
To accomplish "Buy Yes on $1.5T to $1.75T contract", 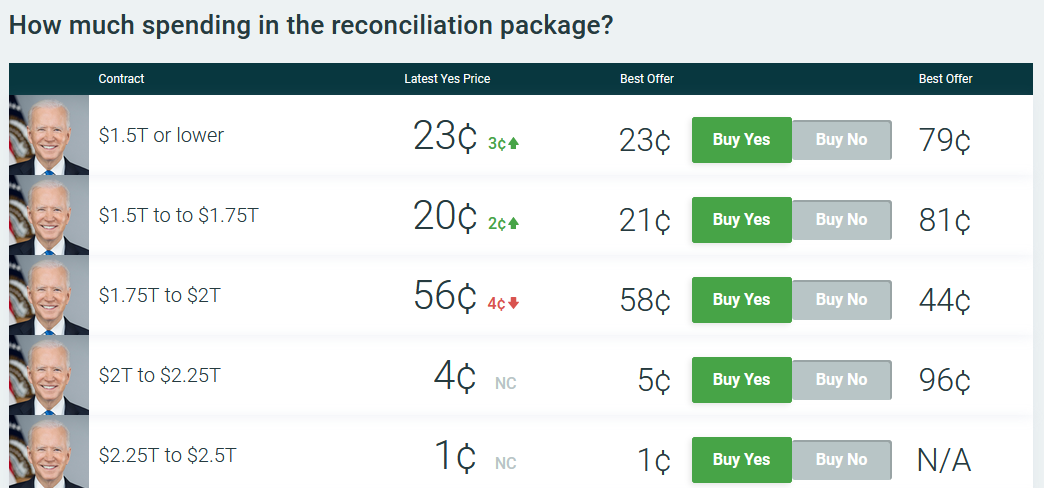I will (x=742, y=220).
